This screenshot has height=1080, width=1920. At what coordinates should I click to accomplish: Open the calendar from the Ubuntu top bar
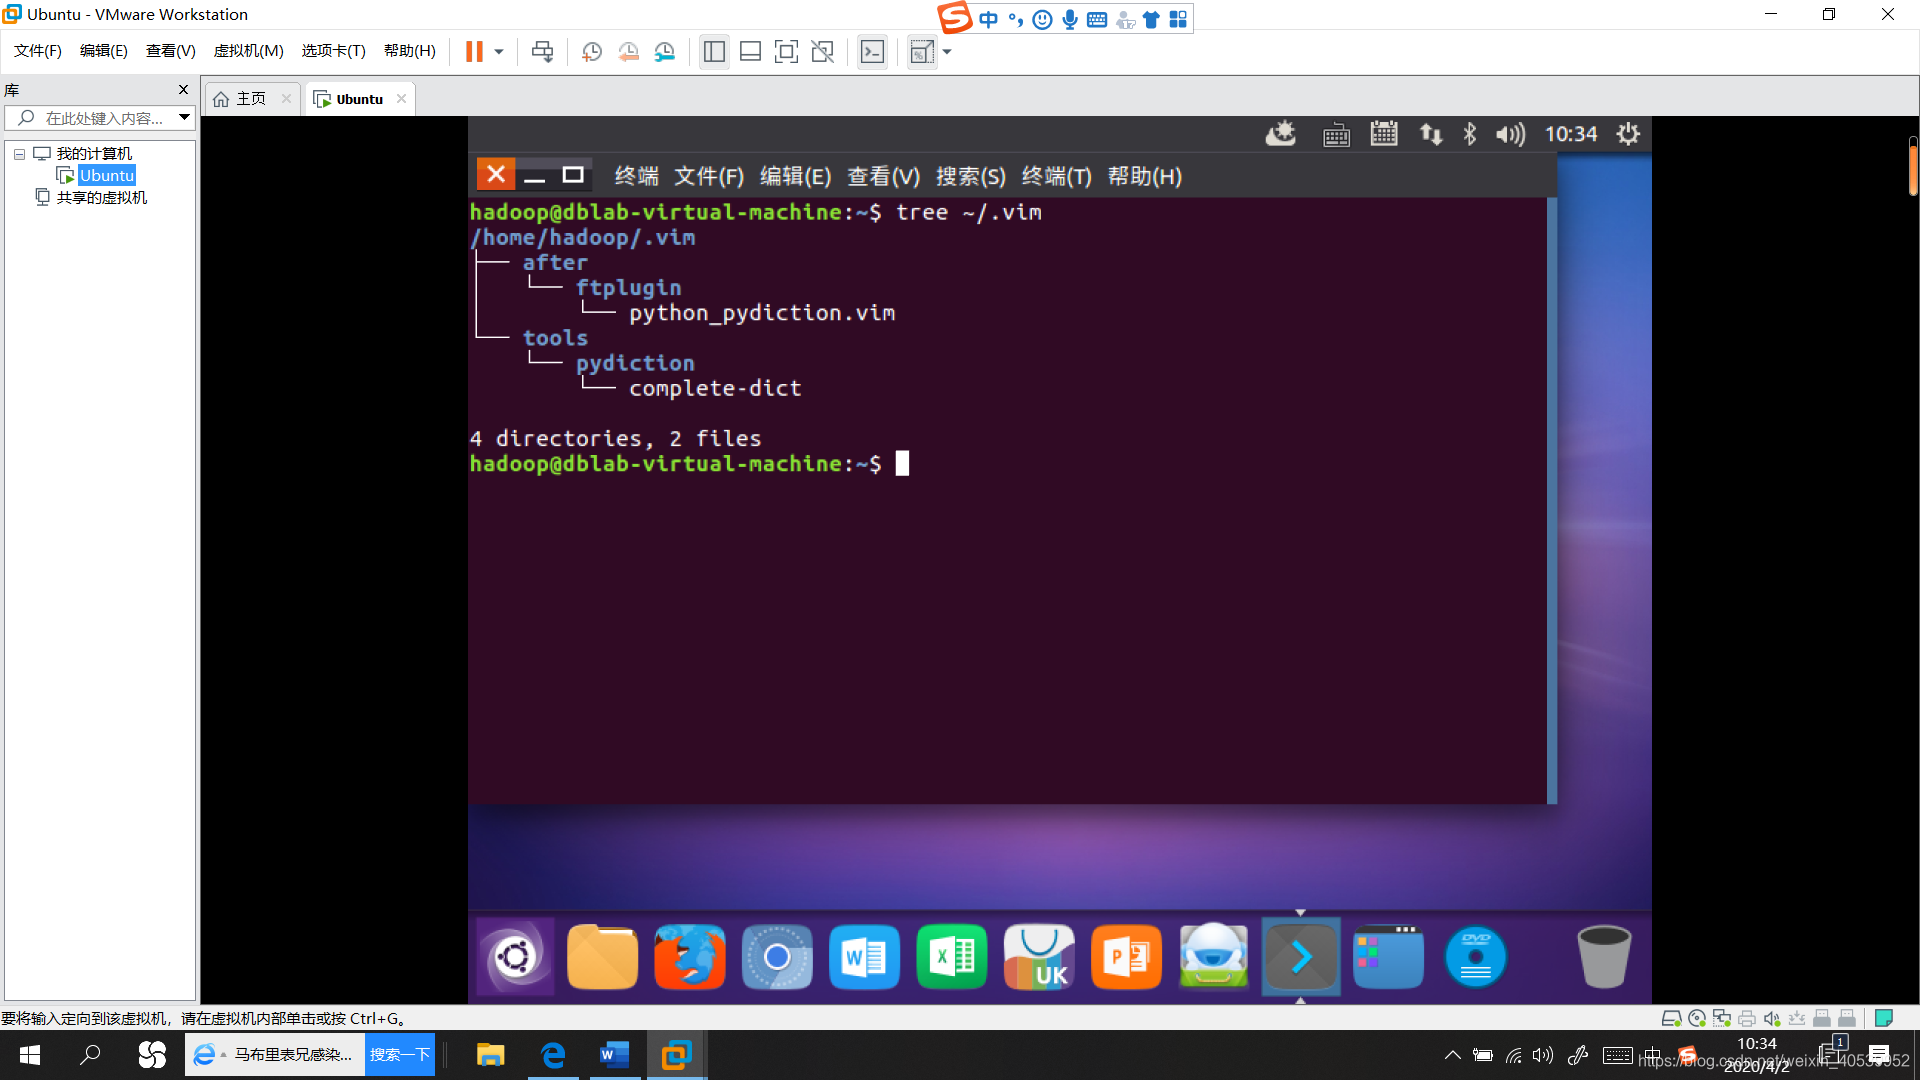pyautogui.click(x=1384, y=133)
